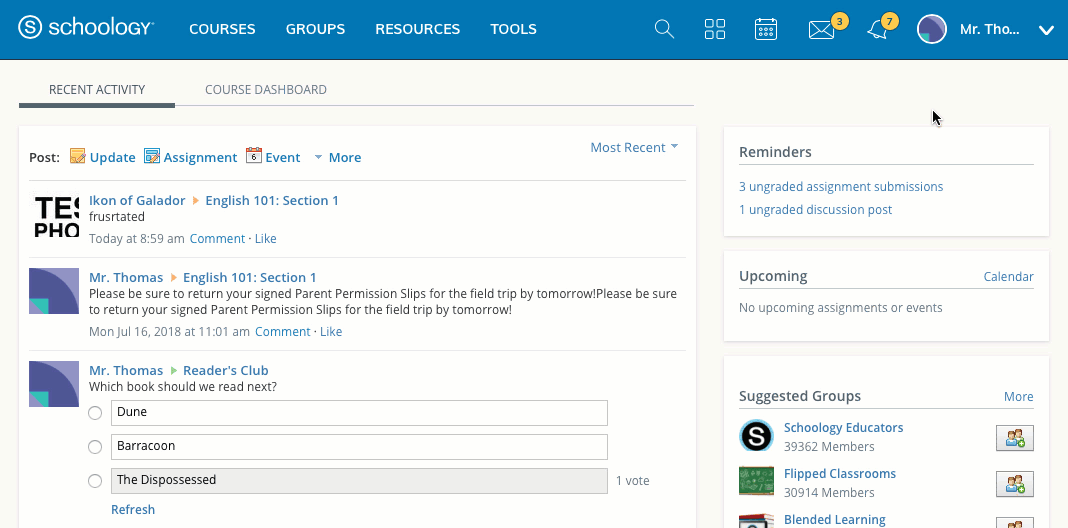1068x528 pixels.
Task: Click Ikon of Galador profile thumbnail
Action: click(54, 217)
